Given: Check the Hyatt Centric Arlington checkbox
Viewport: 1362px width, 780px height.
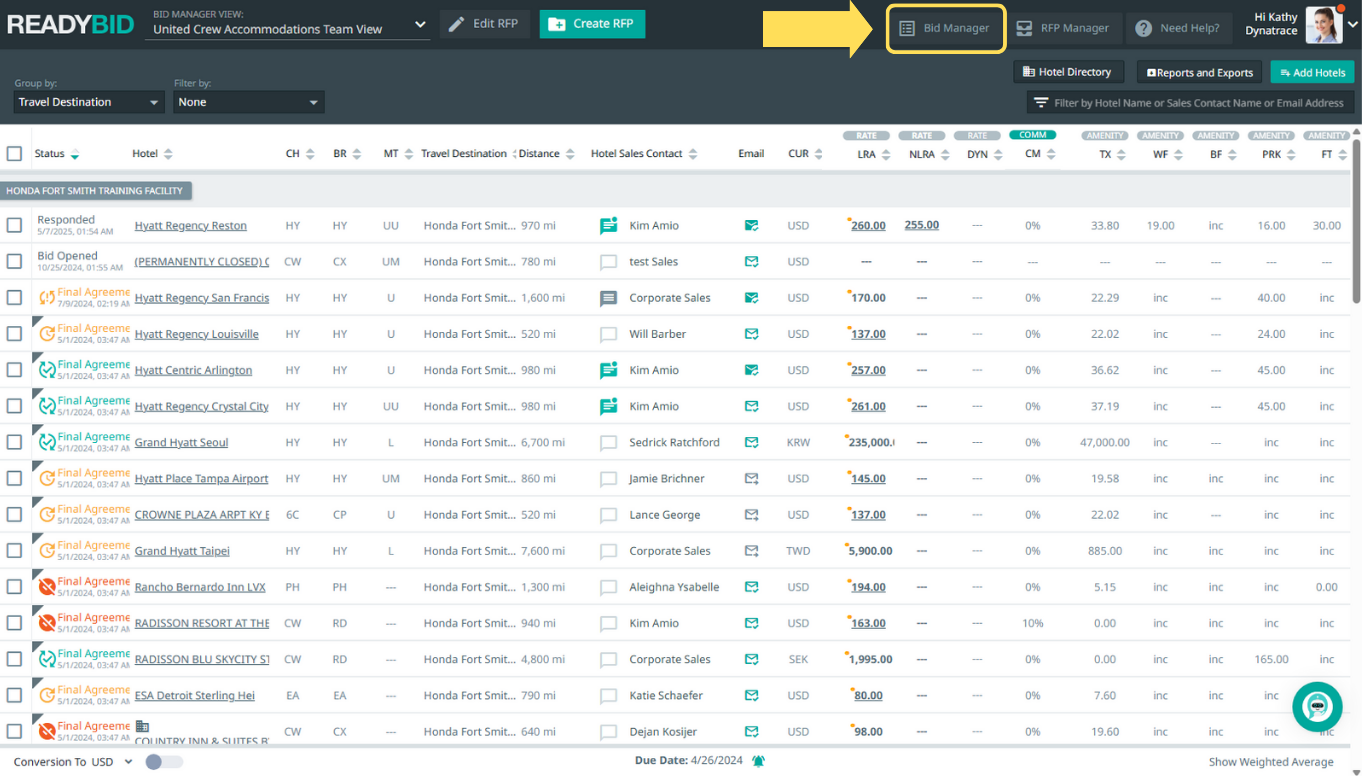Looking at the screenshot, I should pyautogui.click(x=14, y=370).
